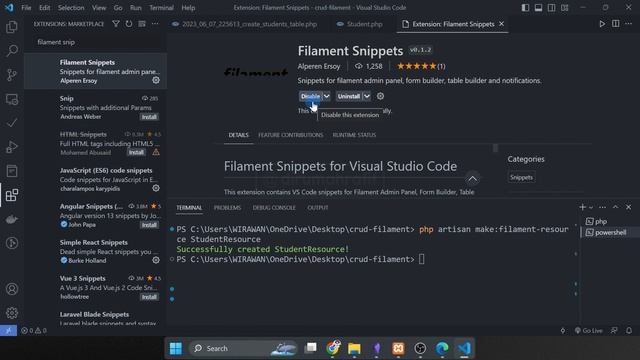Click Go Live in status bar

click(x=589, y=330)
